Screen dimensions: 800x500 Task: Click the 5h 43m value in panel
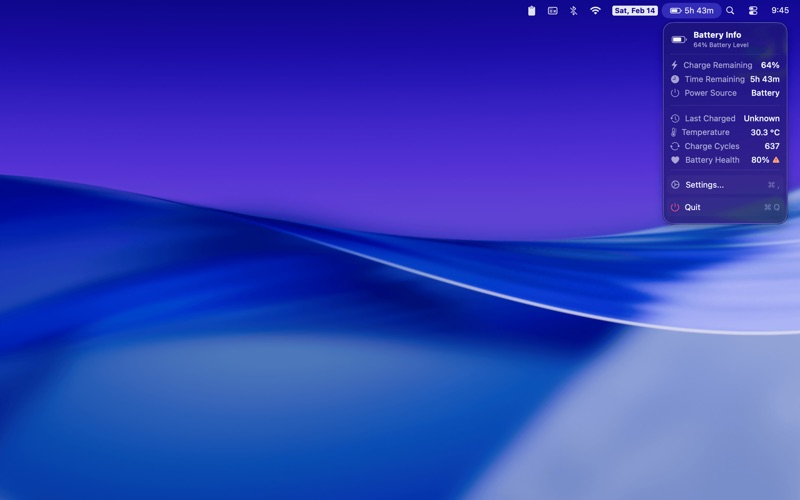coord(764,79)
